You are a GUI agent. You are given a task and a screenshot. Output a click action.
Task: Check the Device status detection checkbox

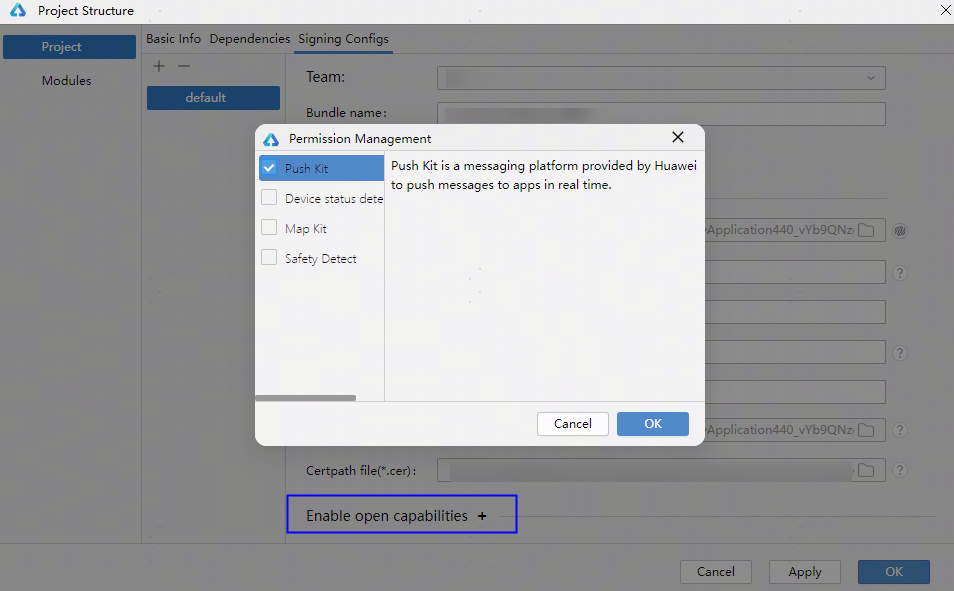269,198
